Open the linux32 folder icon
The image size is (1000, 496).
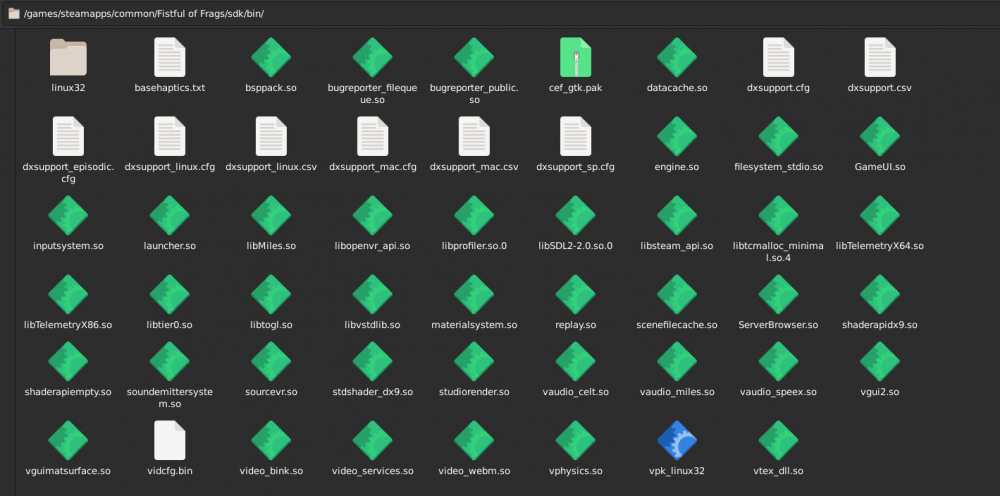coord(68,57)
